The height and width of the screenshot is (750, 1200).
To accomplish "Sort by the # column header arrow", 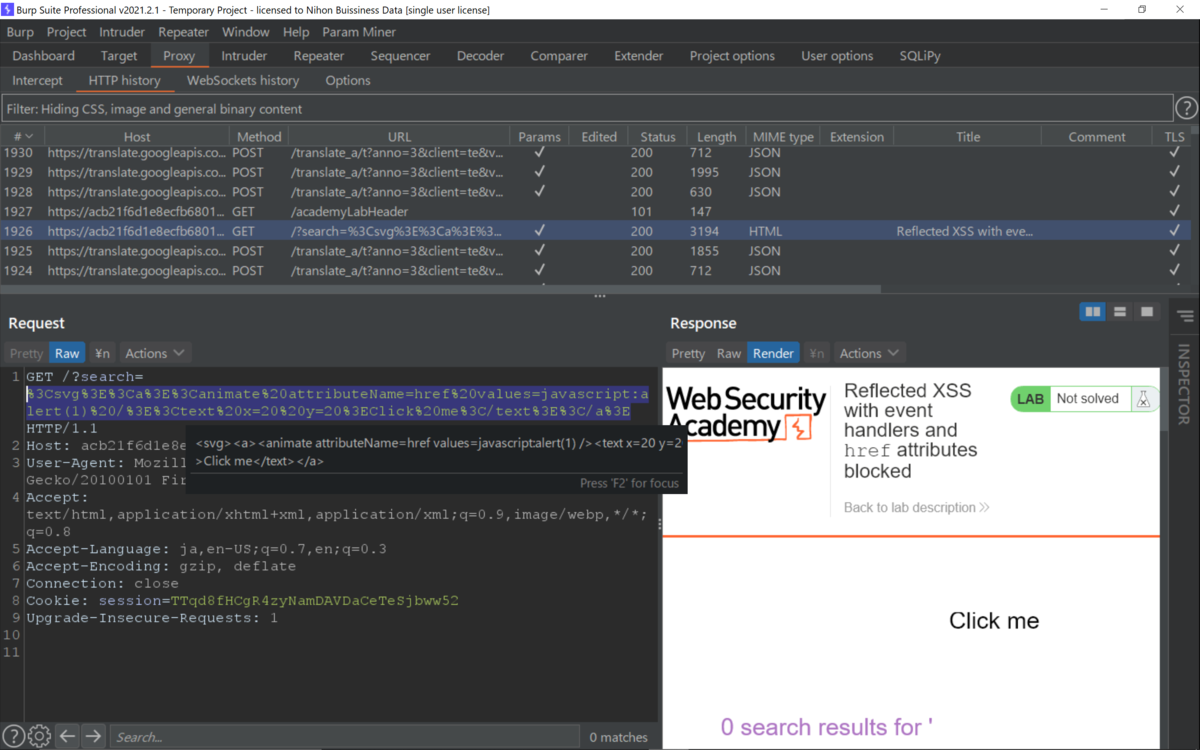I will click(29, 137).
